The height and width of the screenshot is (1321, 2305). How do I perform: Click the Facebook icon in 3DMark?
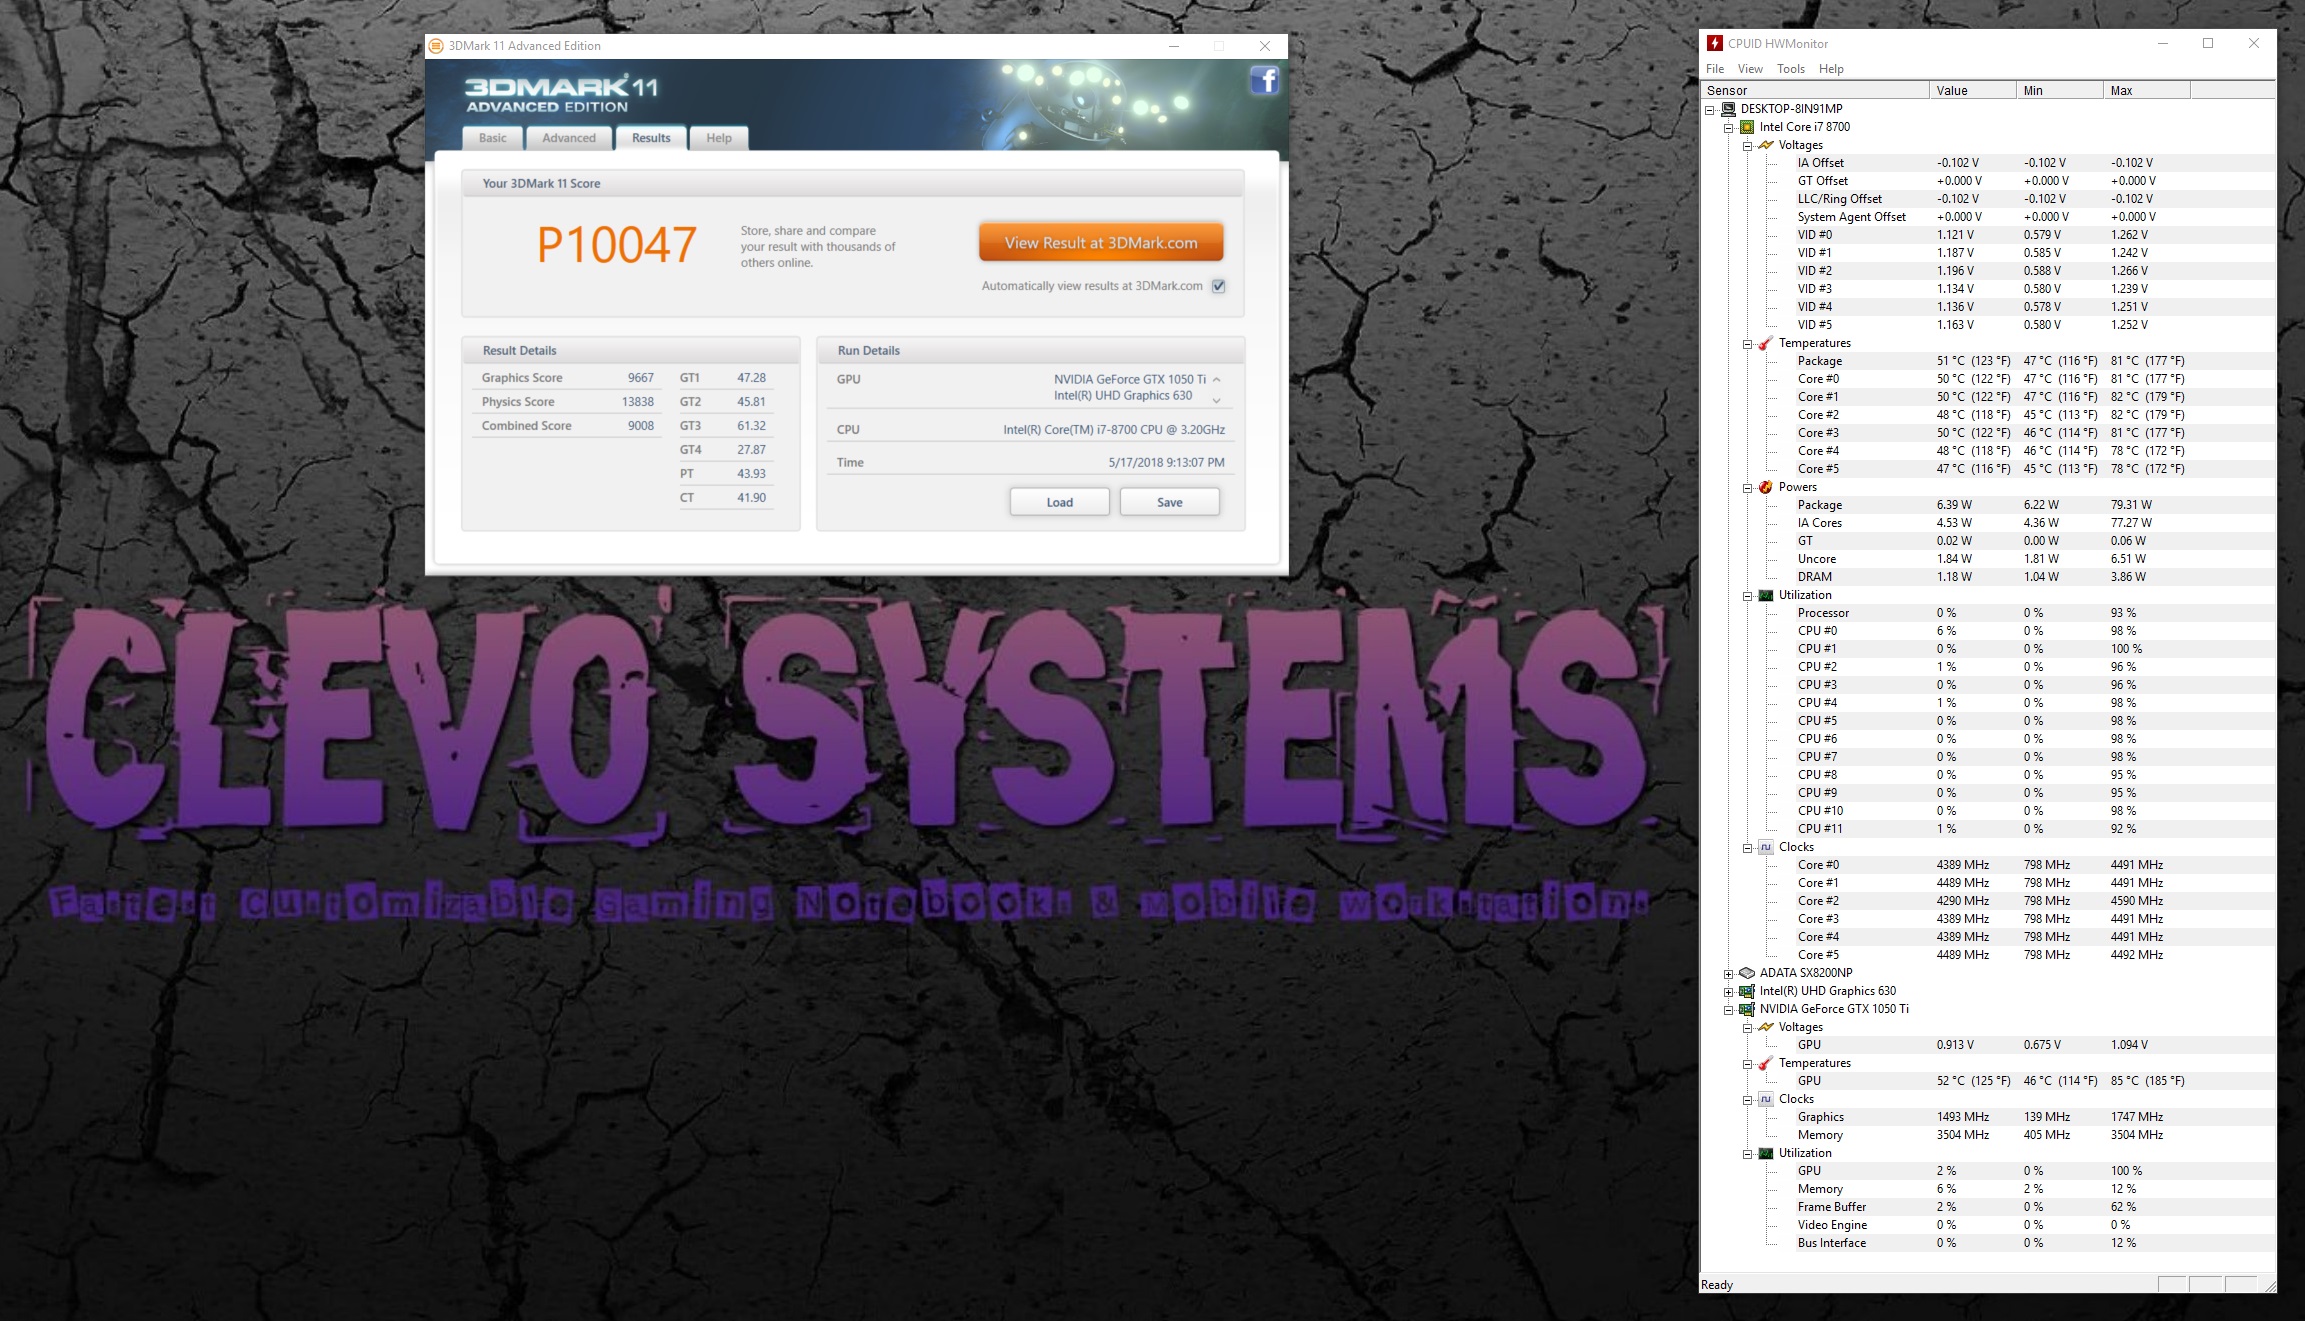click(1264, 80)
